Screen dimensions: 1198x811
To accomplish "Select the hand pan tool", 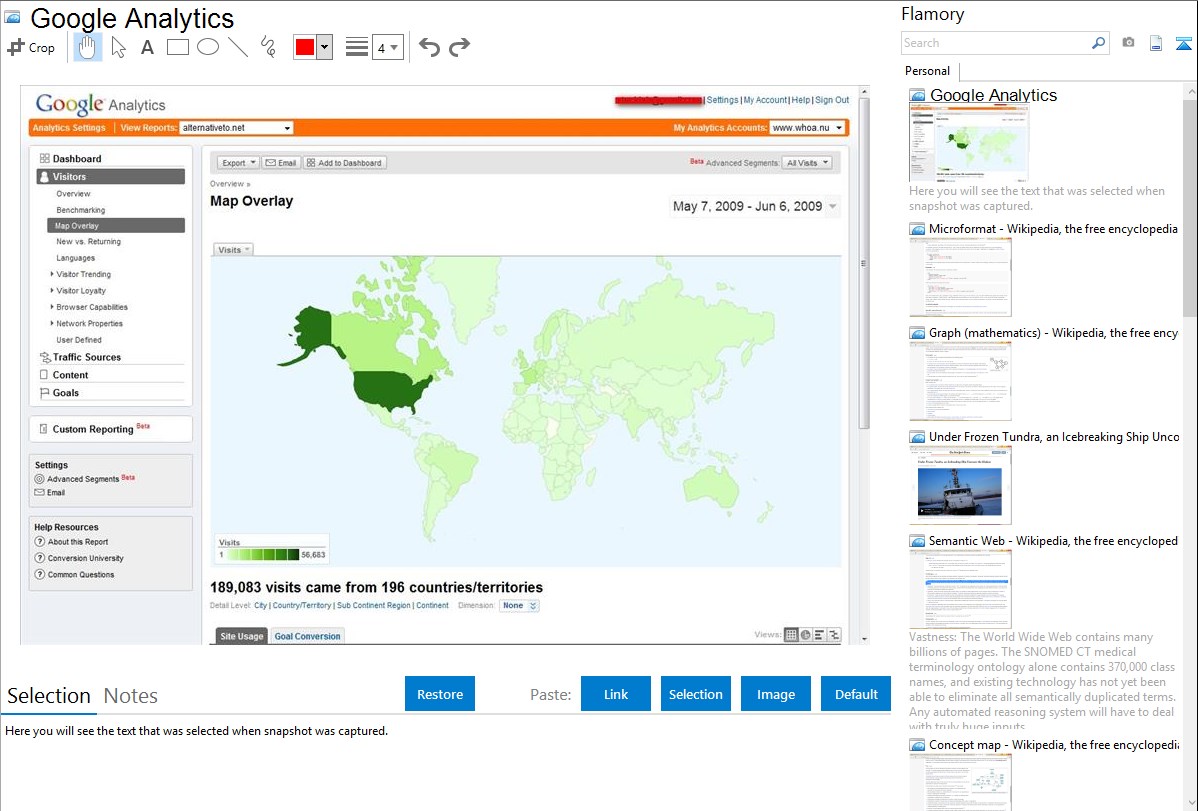I will [x=87, y=47].
